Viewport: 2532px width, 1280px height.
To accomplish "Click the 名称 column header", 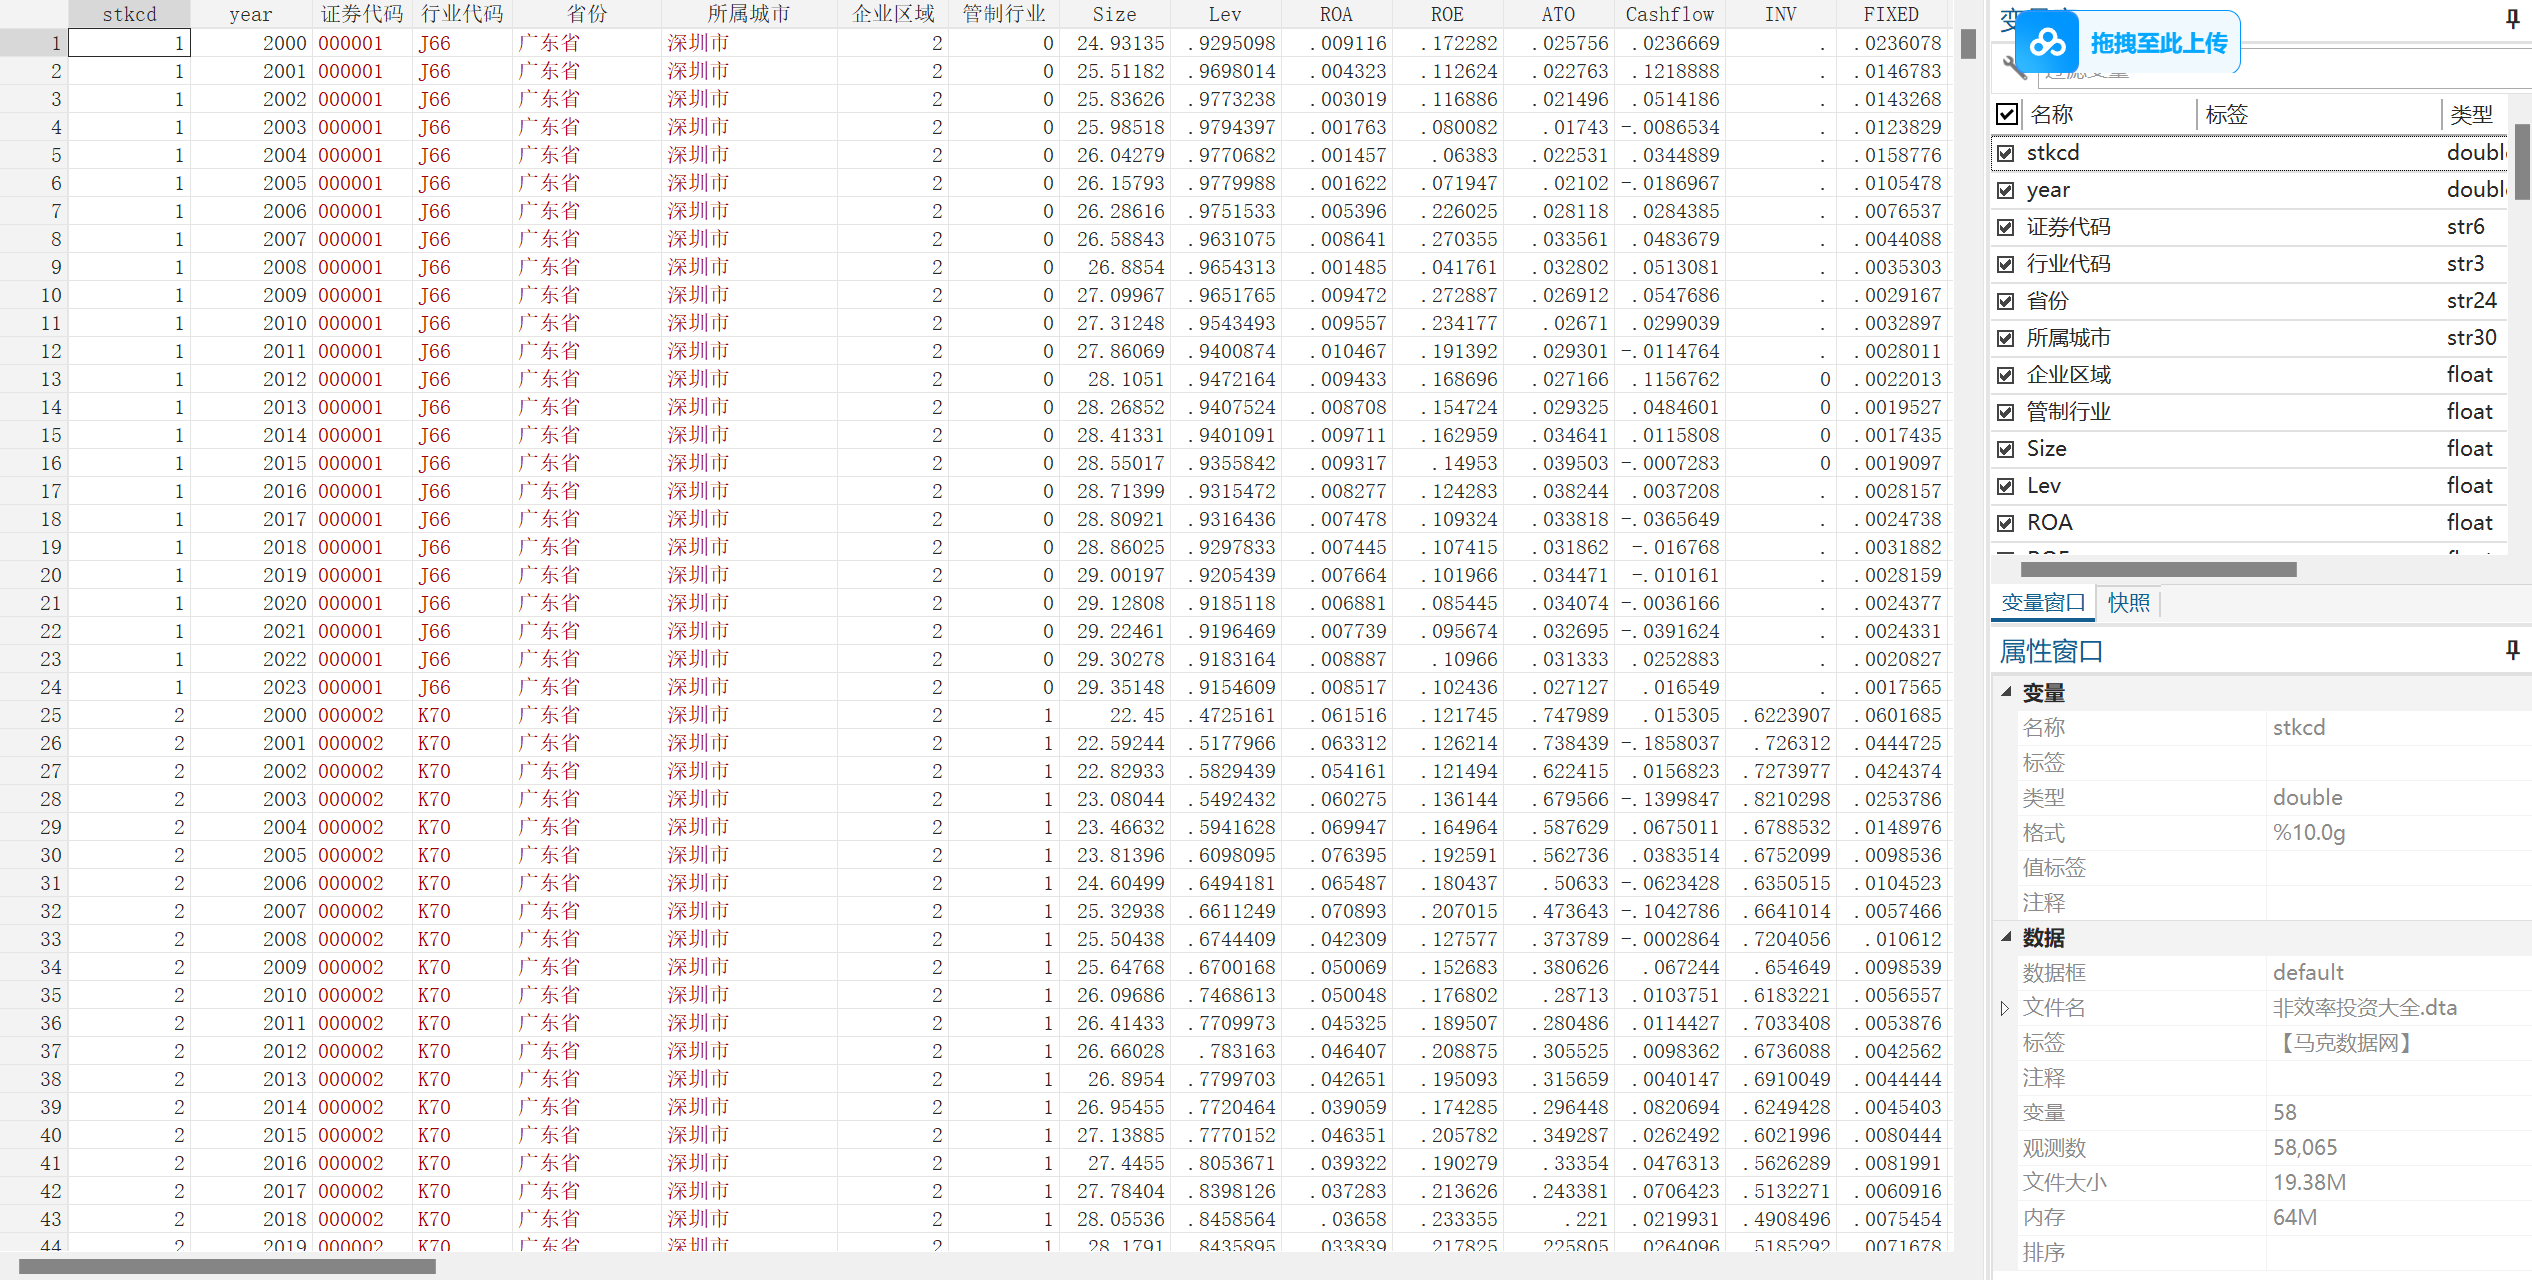I will [2052, 115].
